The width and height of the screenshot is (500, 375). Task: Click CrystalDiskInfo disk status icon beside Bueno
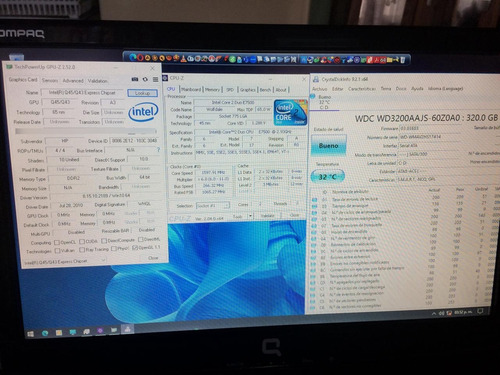(x=313, y=96)
